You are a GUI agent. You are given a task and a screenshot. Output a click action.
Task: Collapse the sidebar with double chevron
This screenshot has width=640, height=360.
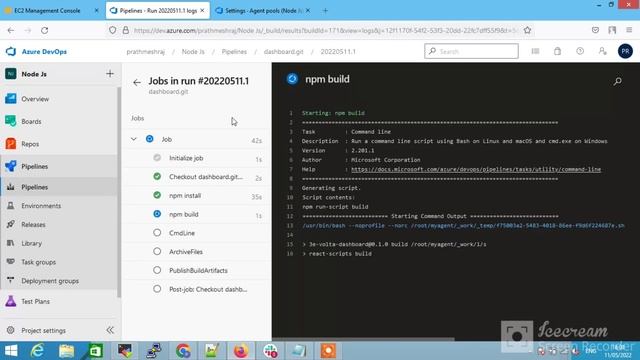coord(110,330)
